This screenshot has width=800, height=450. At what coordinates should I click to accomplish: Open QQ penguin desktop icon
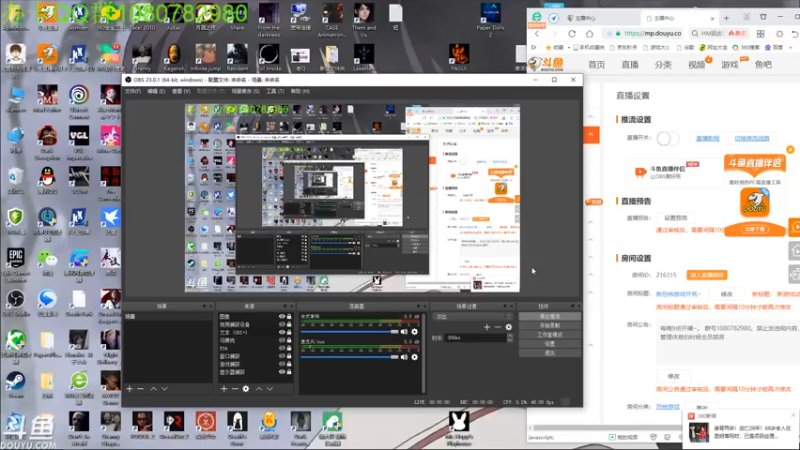[47, 181]
